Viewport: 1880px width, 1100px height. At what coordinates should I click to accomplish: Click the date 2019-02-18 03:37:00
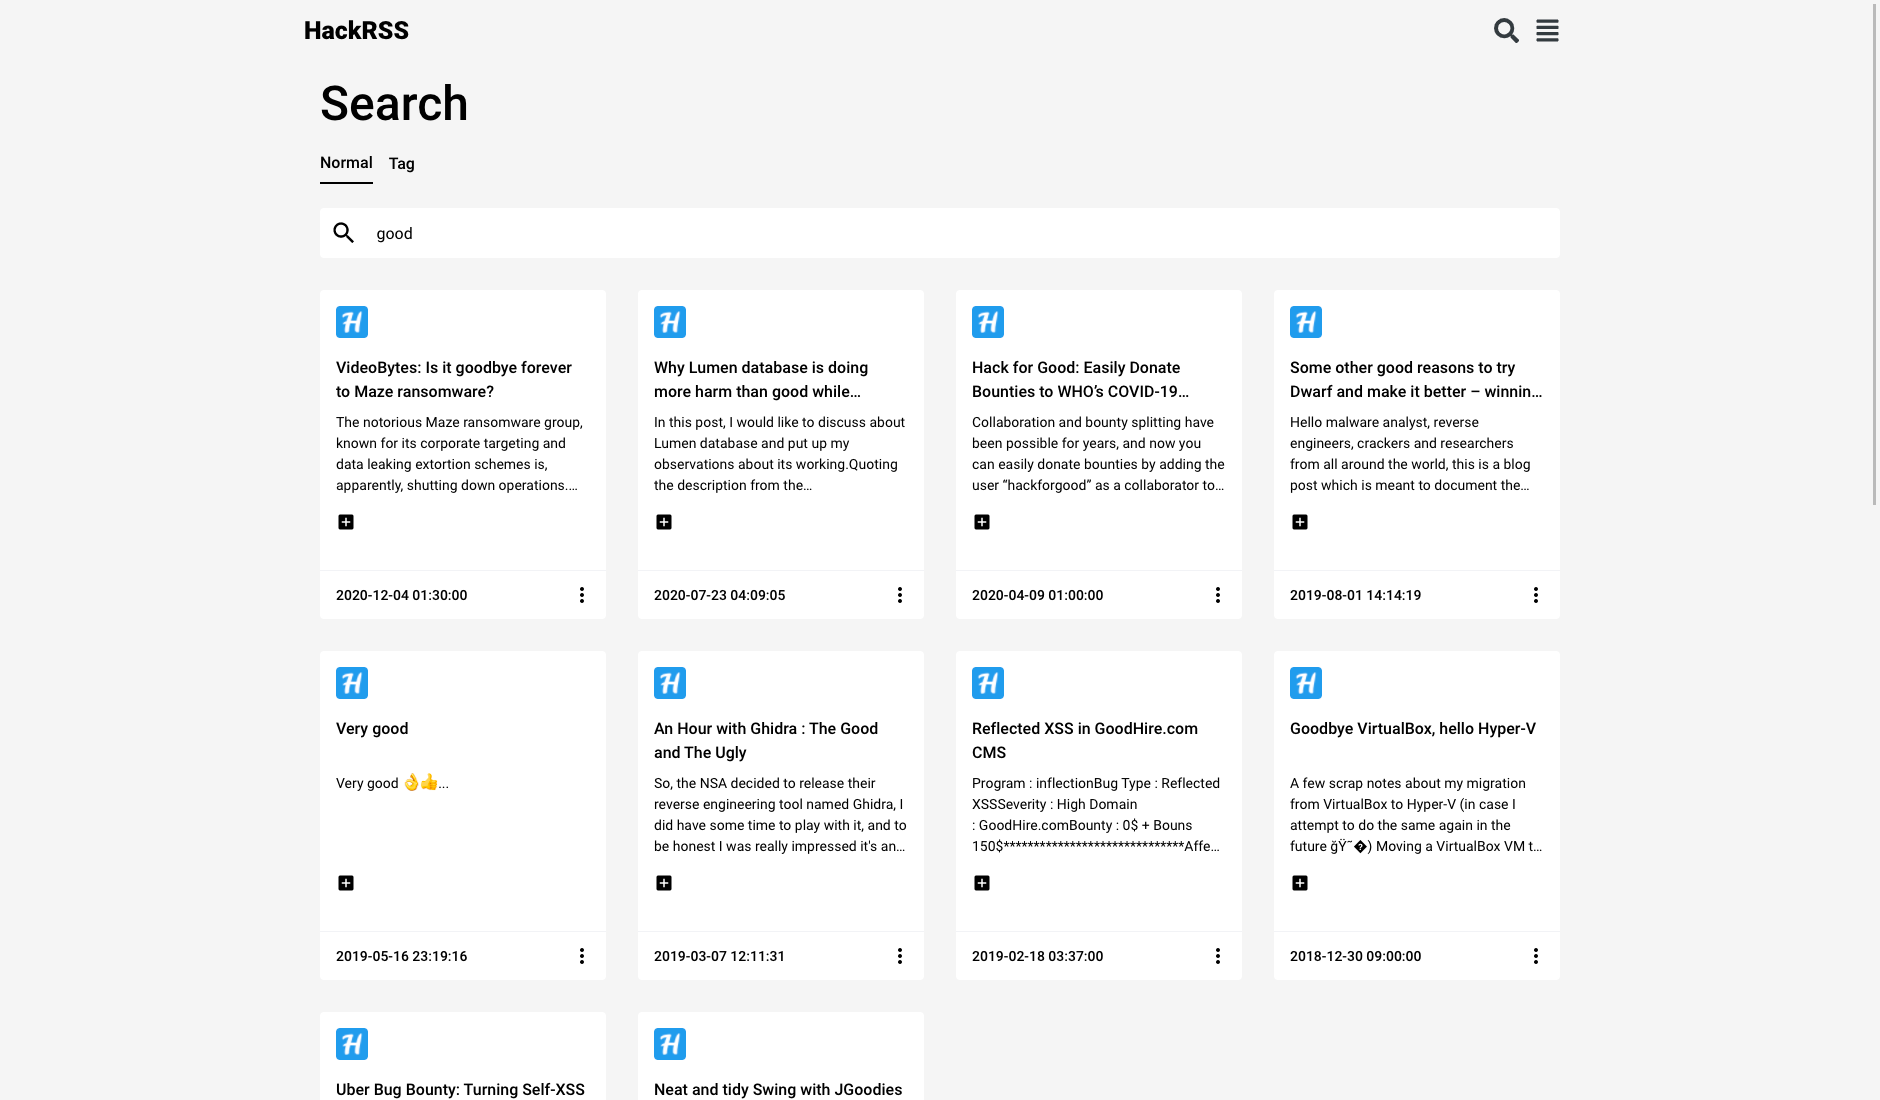(x=1038, y=956)
